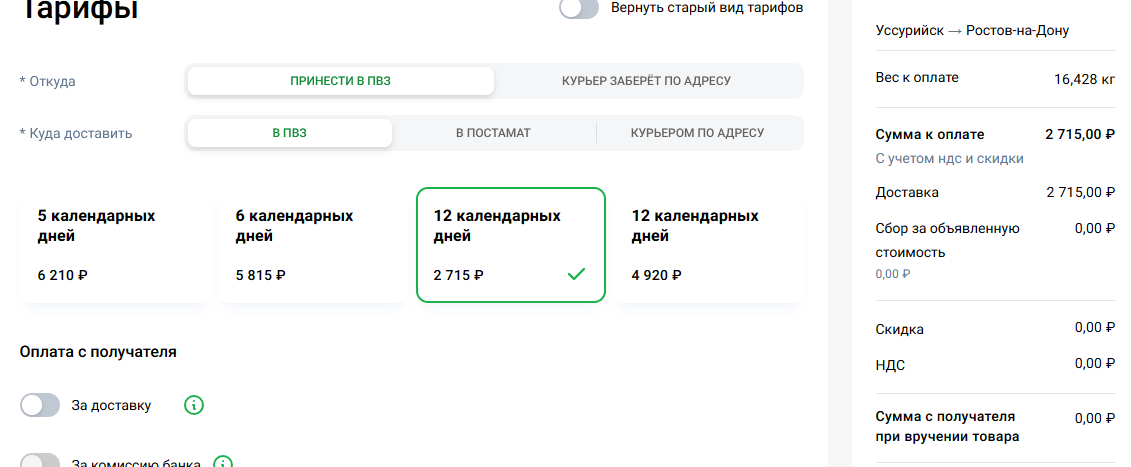Choose "В ПВЗ" delivery destination

click(289, 133)
